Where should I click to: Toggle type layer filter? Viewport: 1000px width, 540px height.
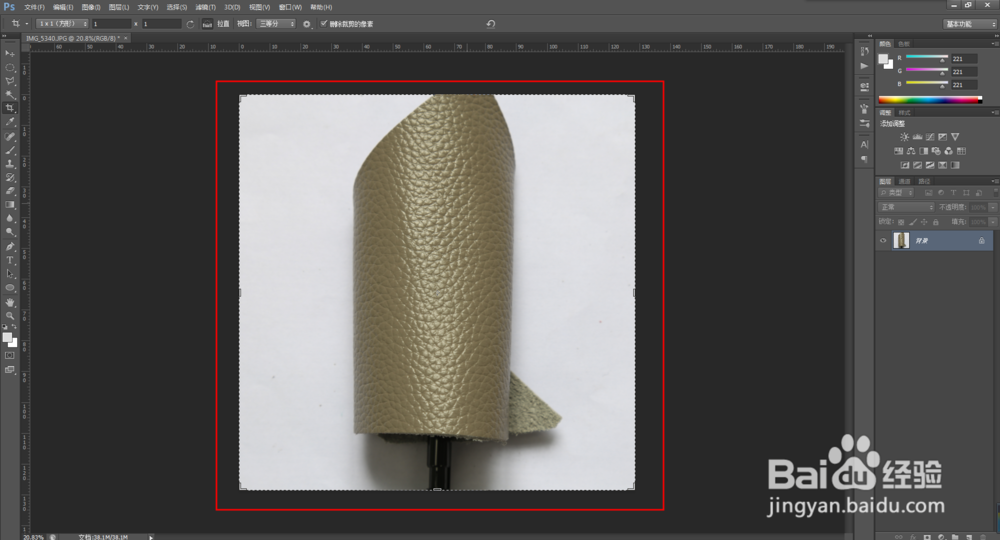click(x=953, y=193)
